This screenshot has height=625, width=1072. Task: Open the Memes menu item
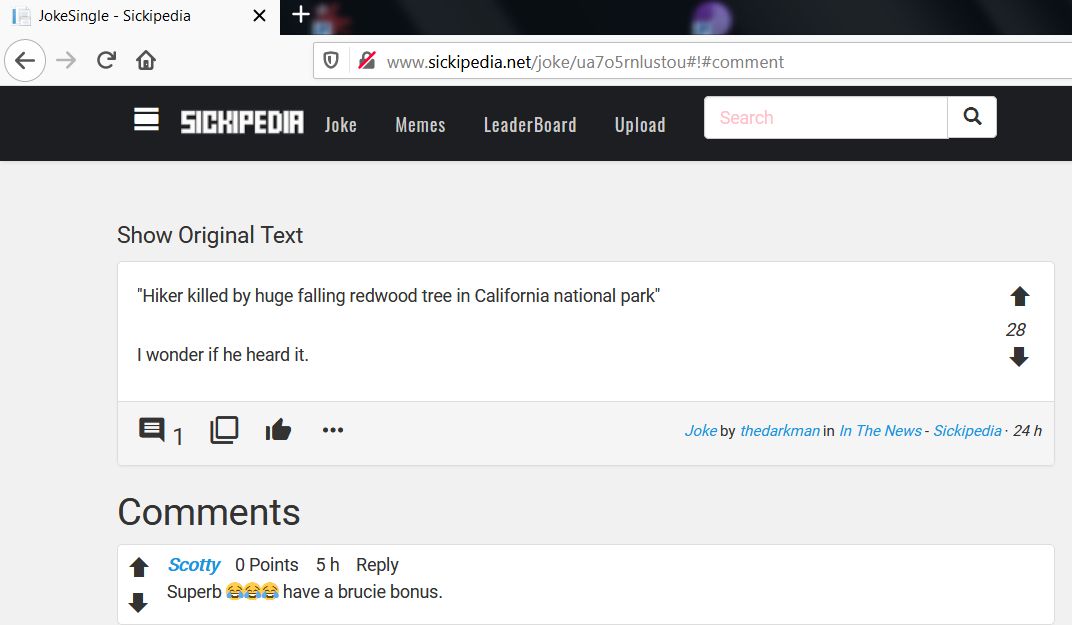(420, 125)
